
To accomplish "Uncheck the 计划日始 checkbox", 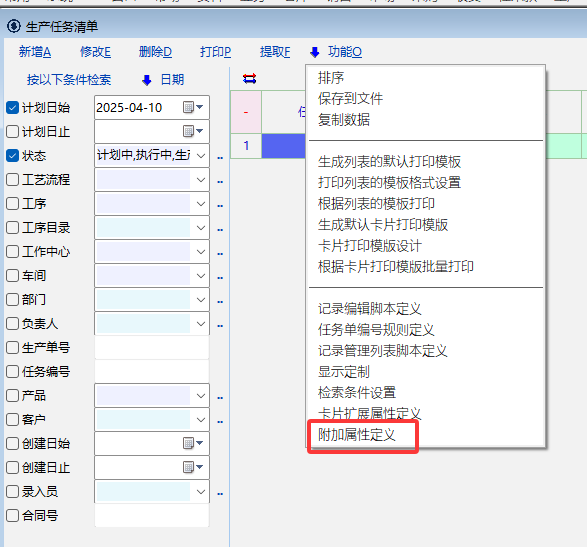I will coord(12,108).
